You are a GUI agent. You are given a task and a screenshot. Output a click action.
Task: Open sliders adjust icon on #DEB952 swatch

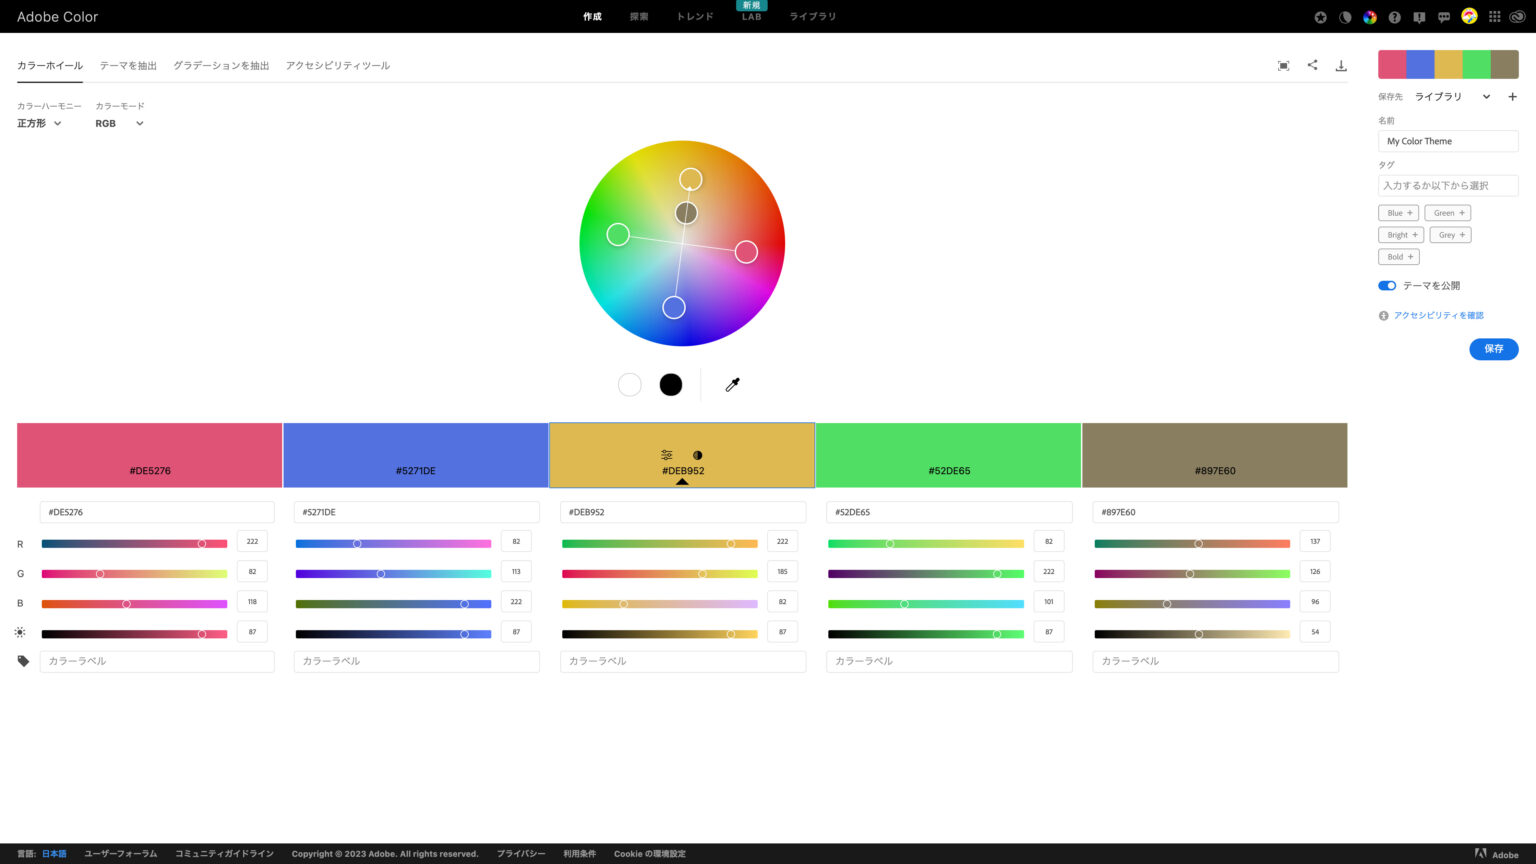(667, 455)
